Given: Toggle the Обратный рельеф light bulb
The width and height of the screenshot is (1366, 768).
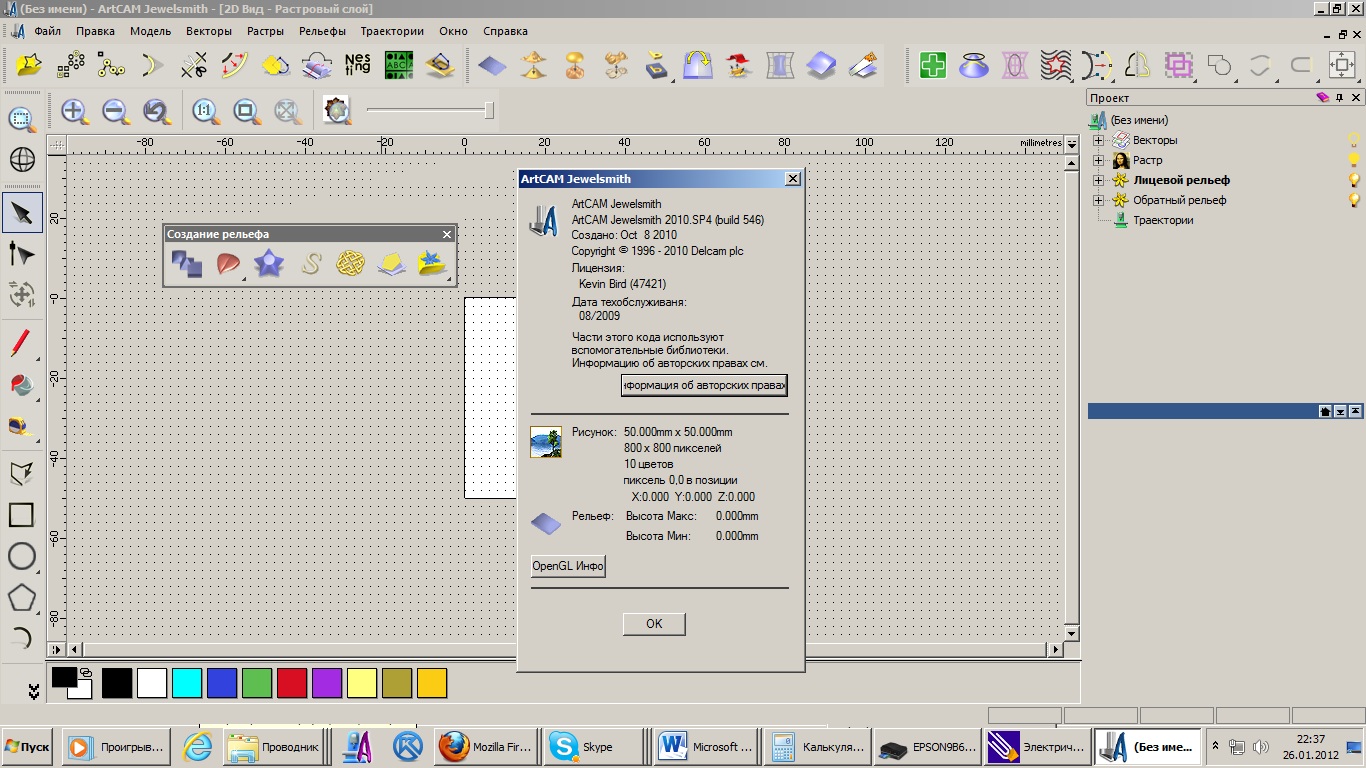Looking at the screenshot, I should [1354, 200].
